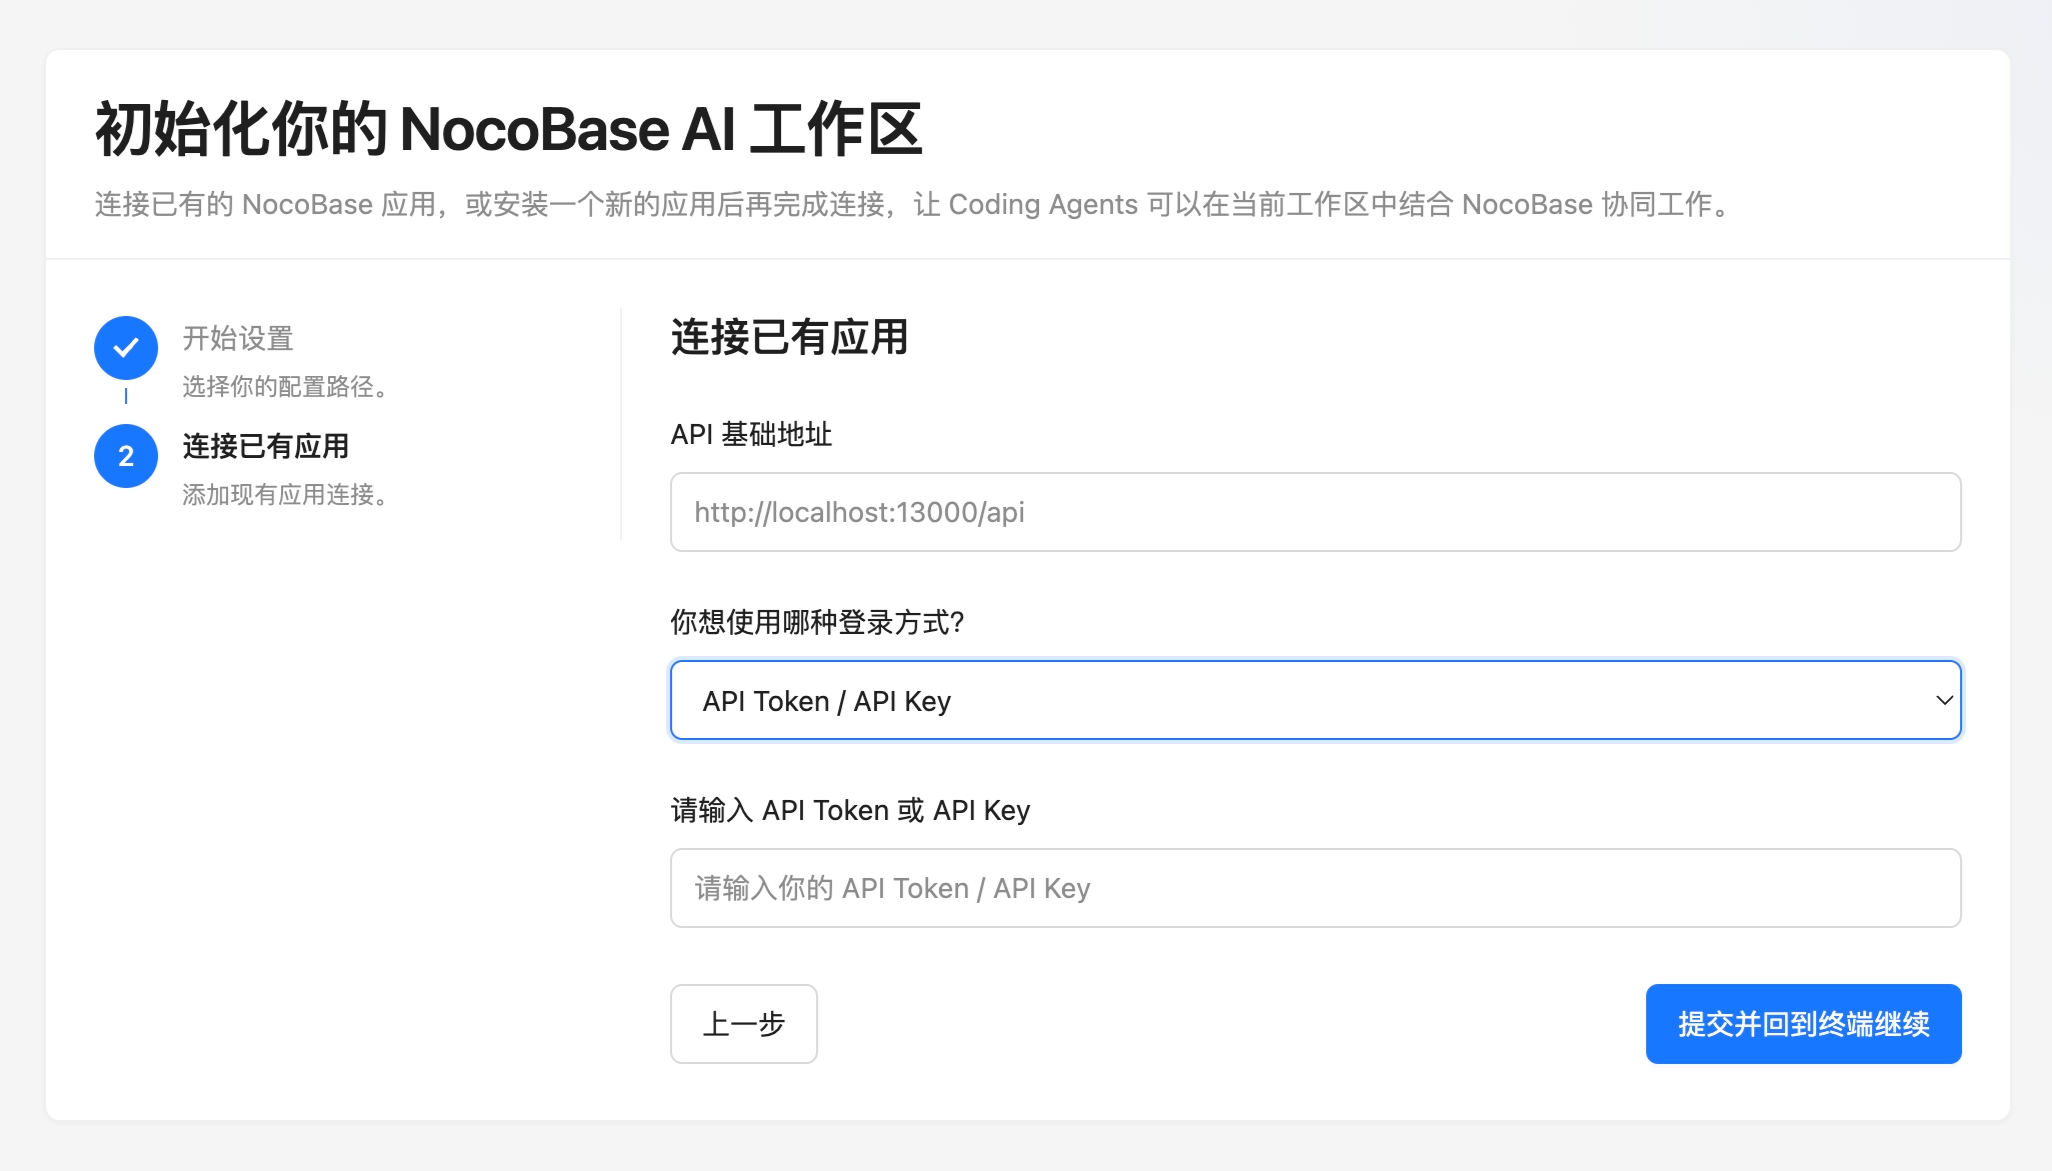Image resolution: width=2052 pixels, height=1171 pixels.
Task: Click the API 基础地址 label
Action: coord(751,434)
